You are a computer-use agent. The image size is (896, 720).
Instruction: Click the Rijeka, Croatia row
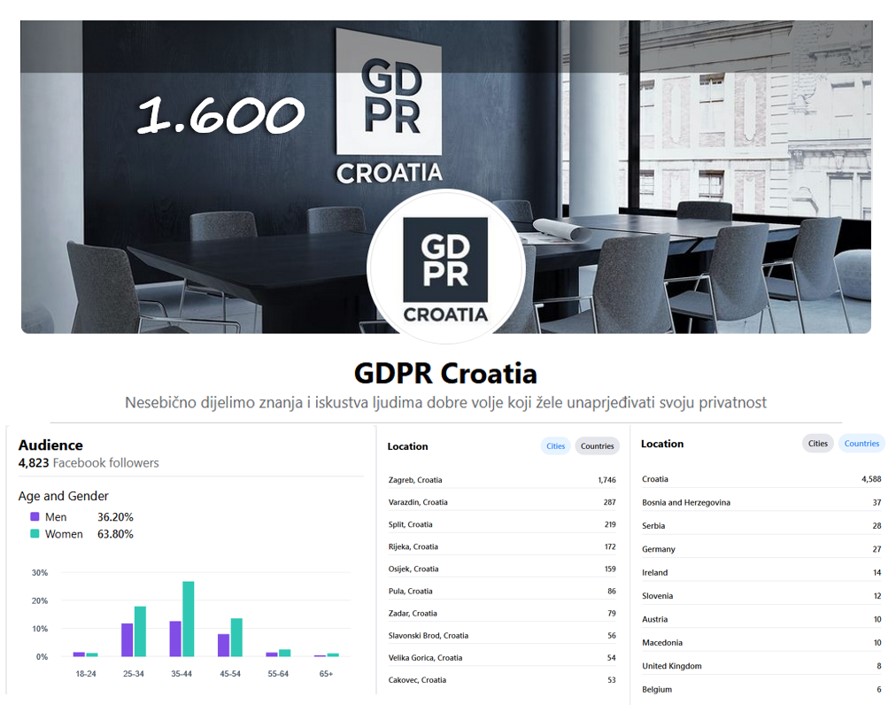[502, 547]
